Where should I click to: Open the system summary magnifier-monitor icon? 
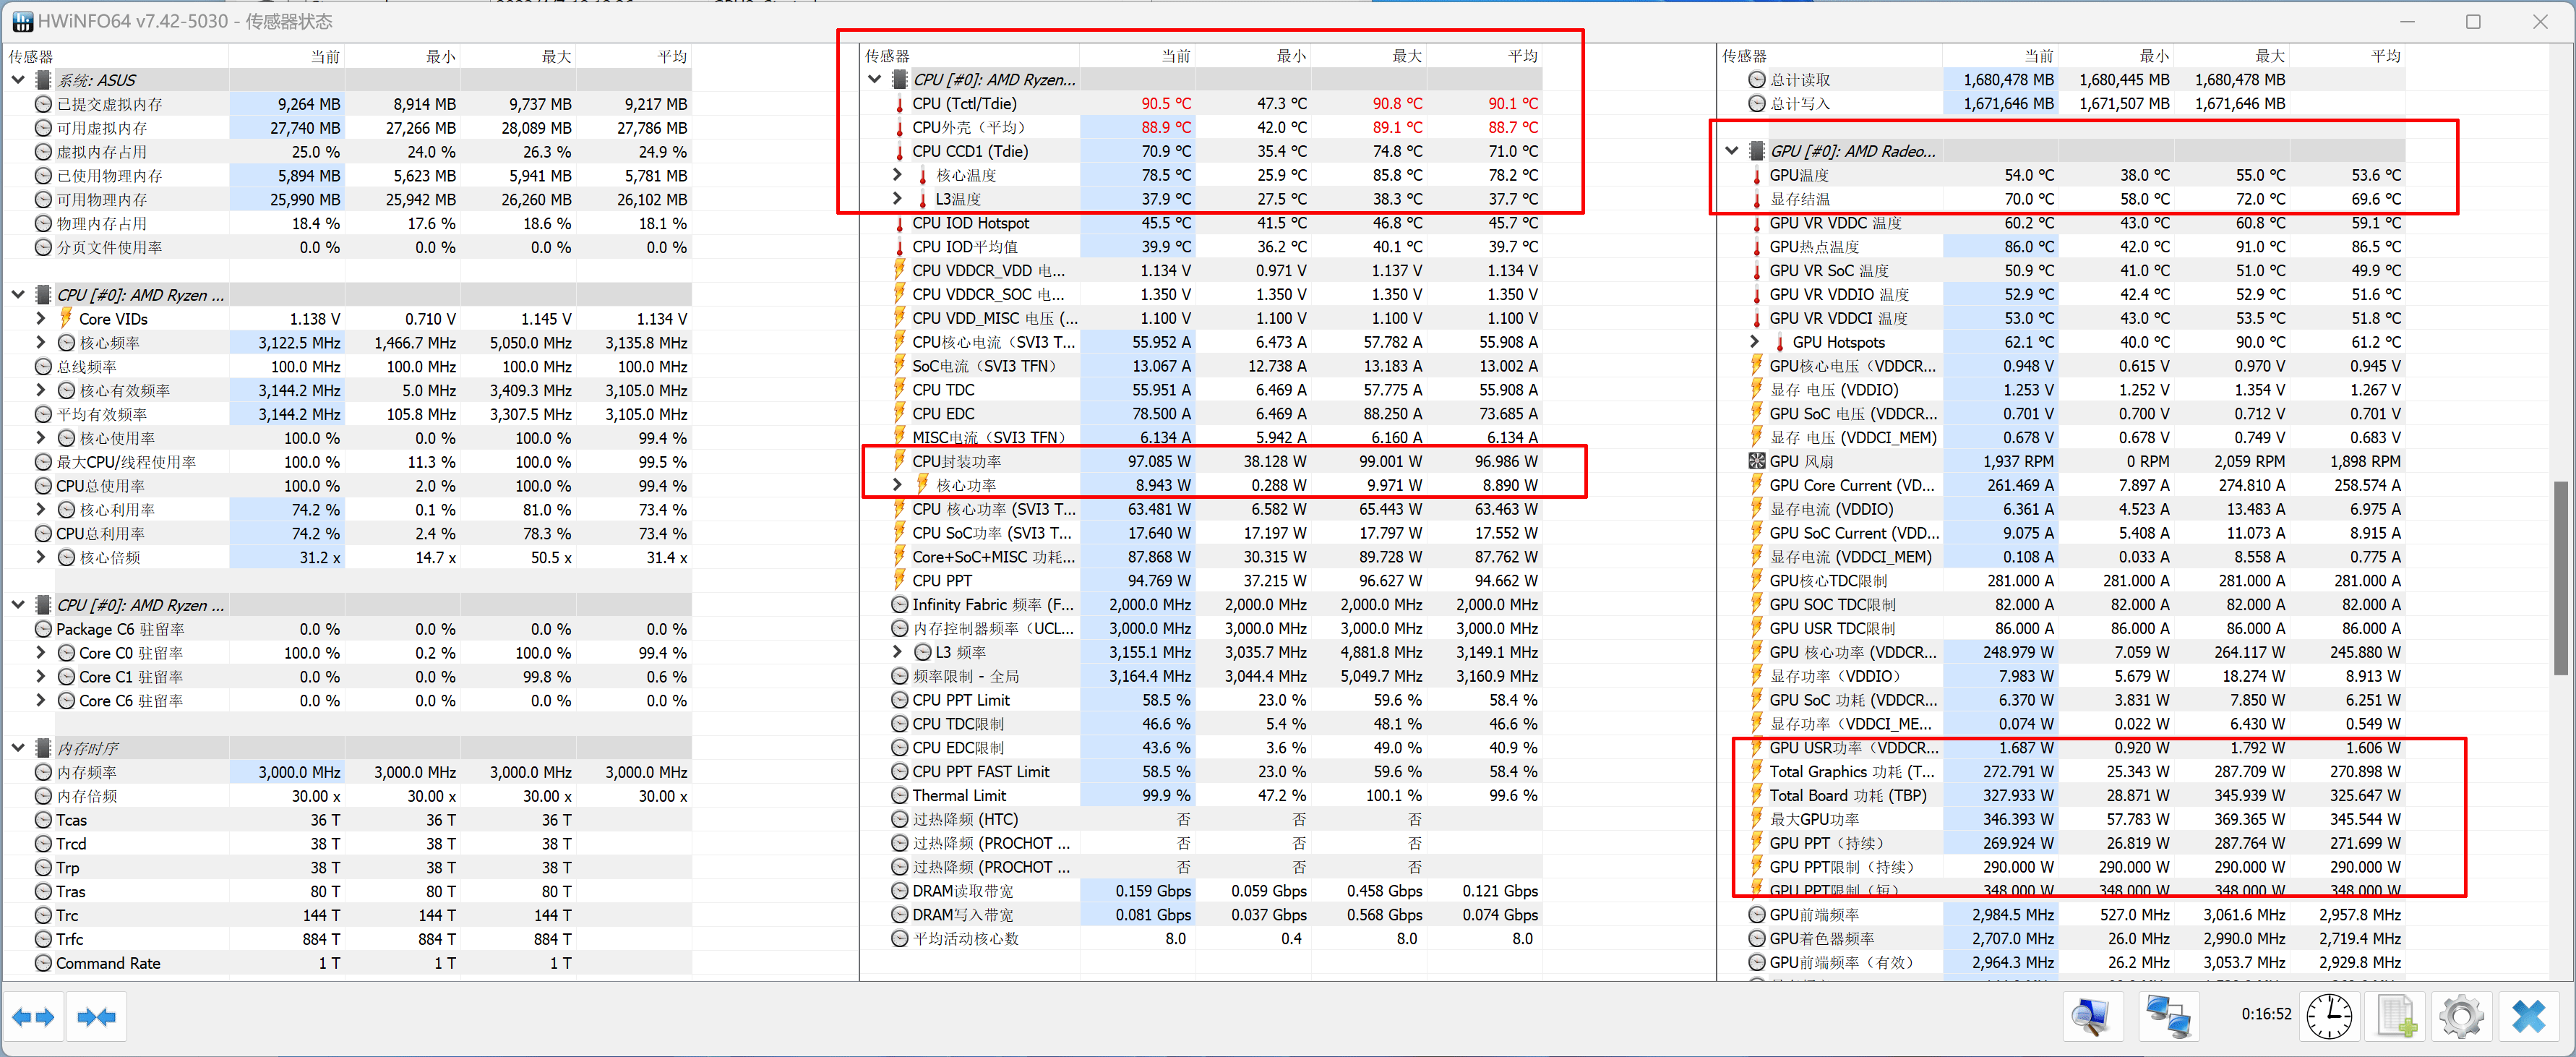pyautogui.click(x=2091, y=1017)
